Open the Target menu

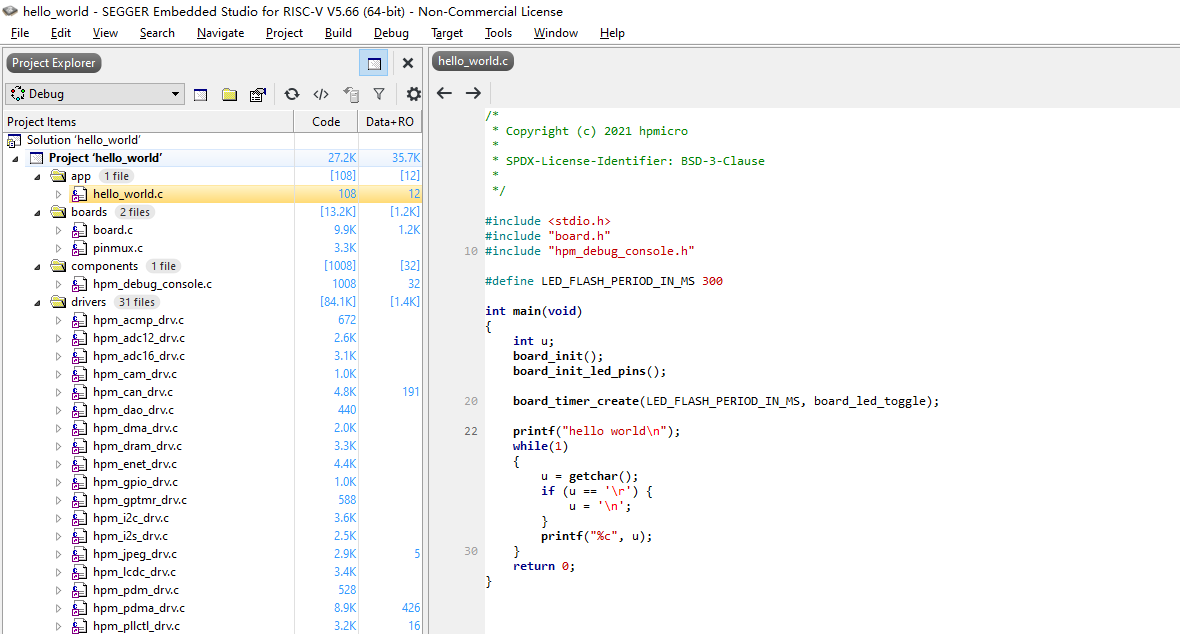point(447,33)
